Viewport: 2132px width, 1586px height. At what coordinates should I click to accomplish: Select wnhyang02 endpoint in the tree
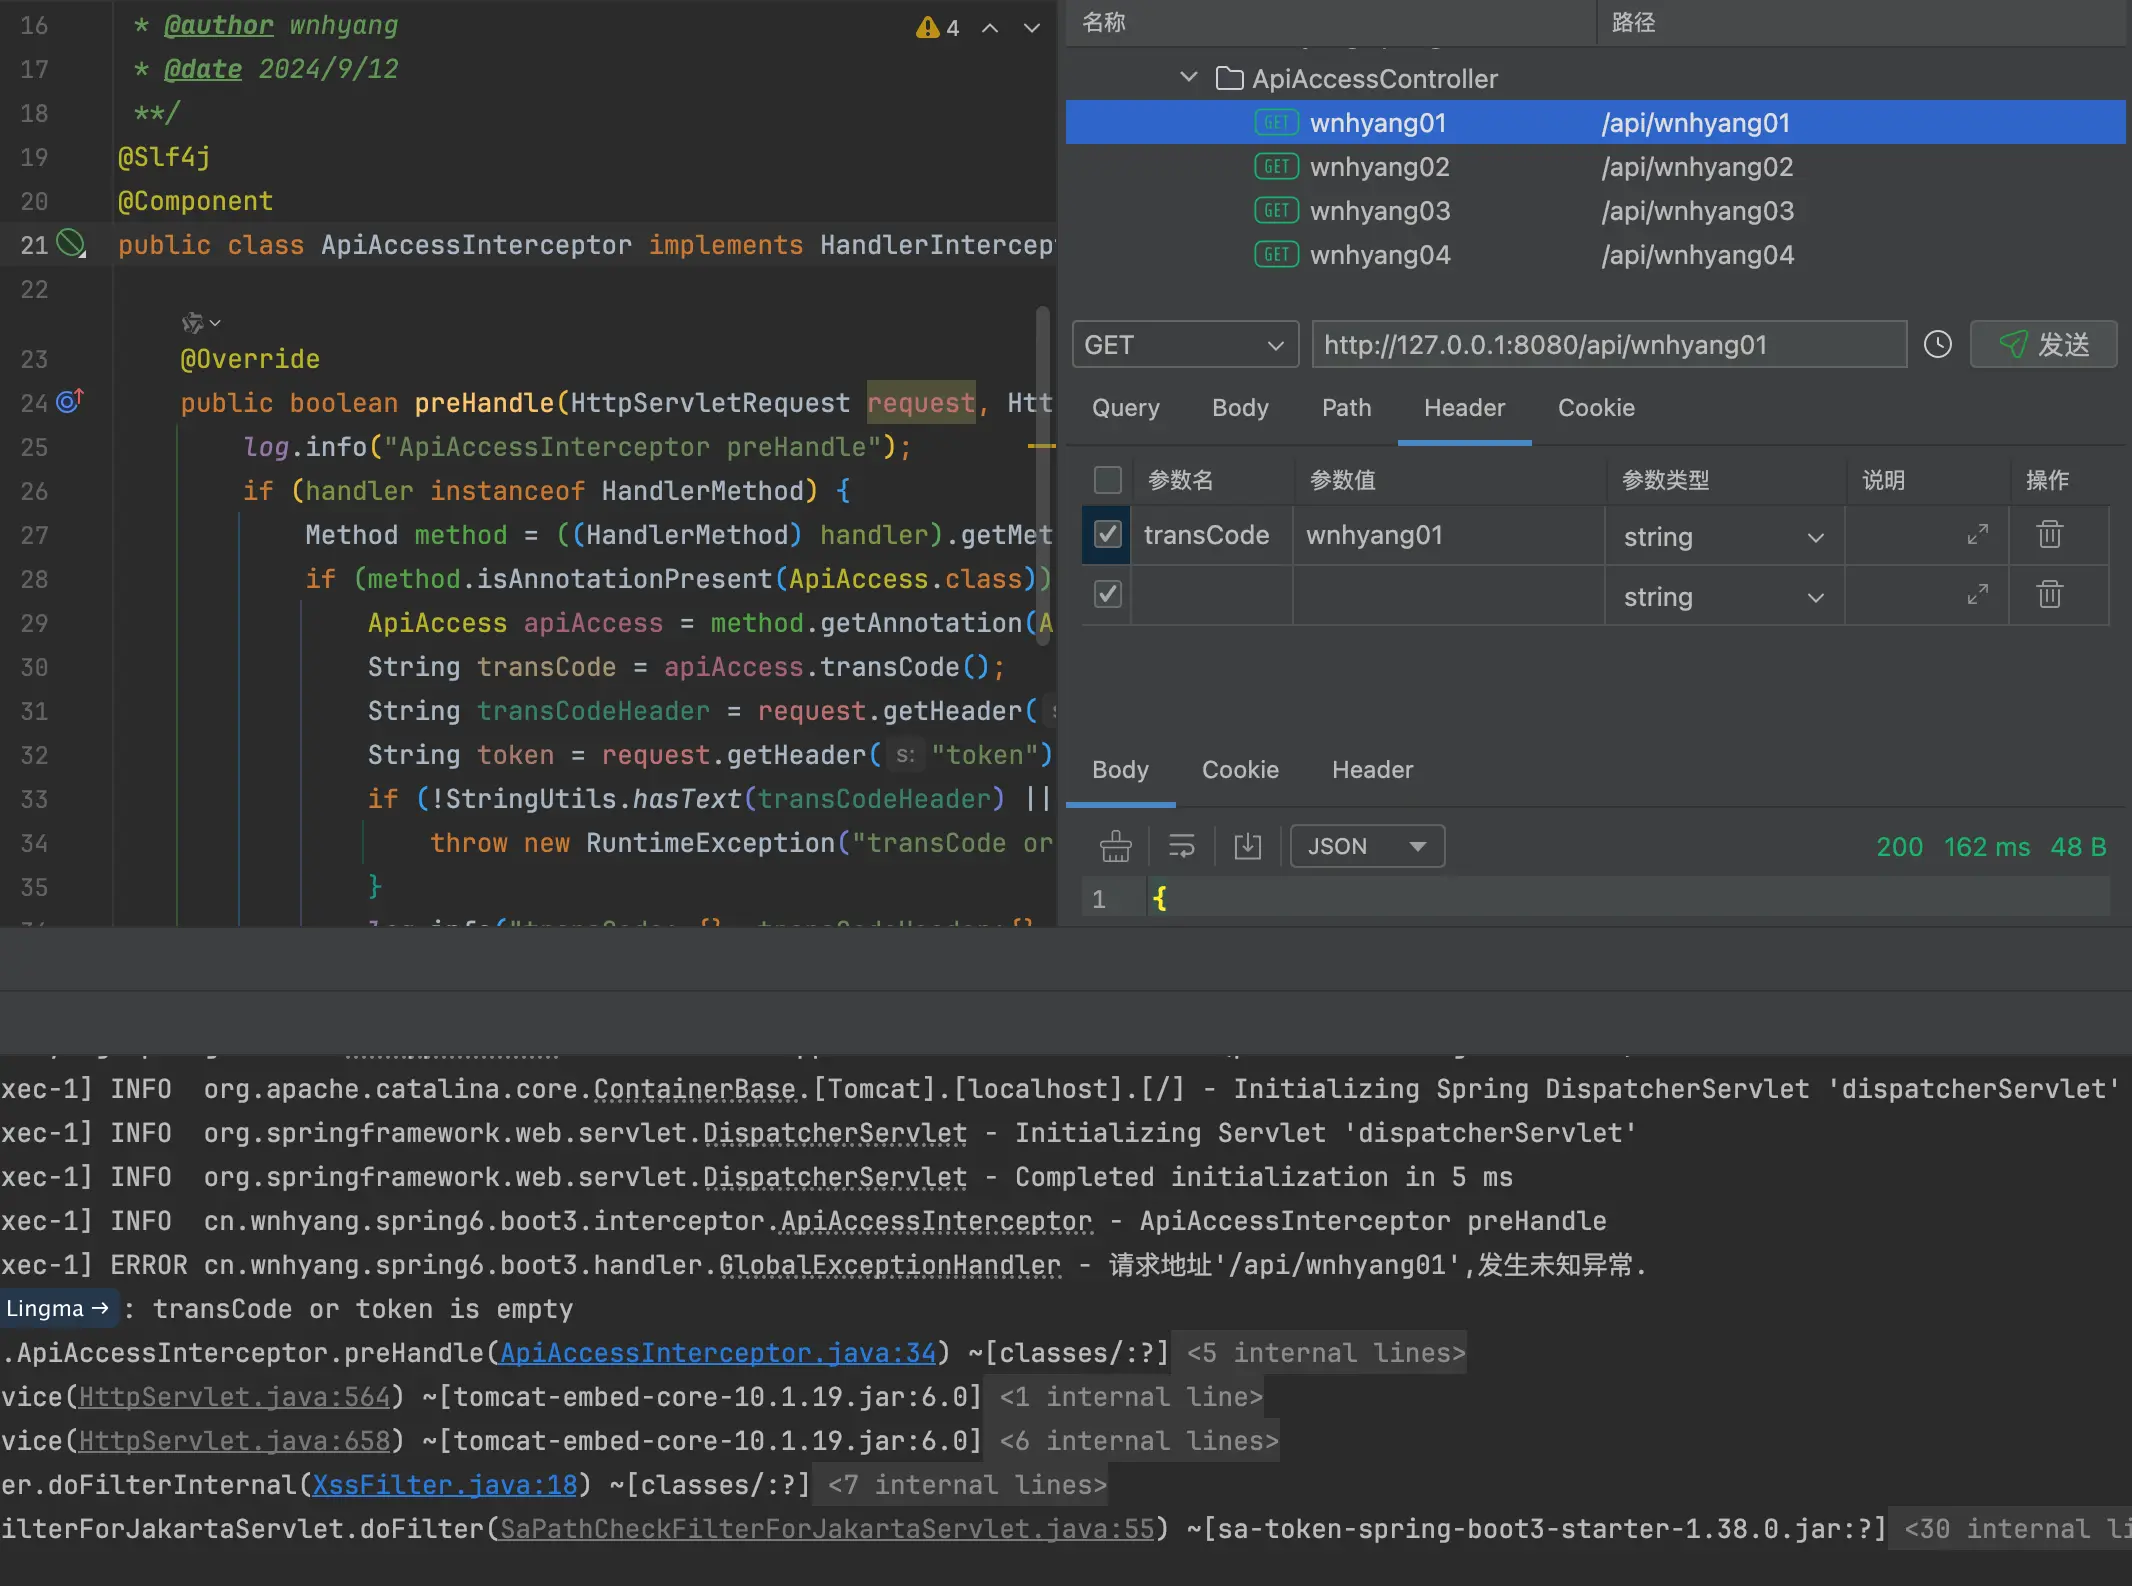1595,167
